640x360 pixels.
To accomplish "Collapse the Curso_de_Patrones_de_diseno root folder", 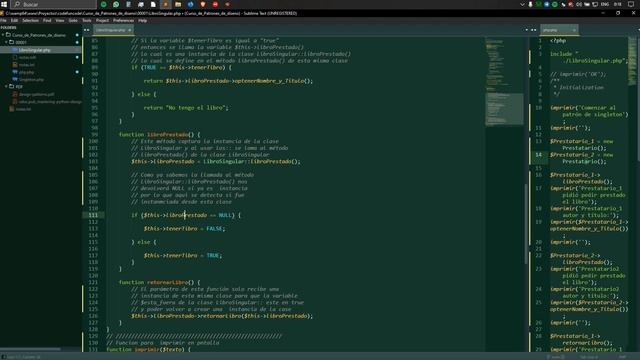I will pyautogui.click(x=3, y=35).
